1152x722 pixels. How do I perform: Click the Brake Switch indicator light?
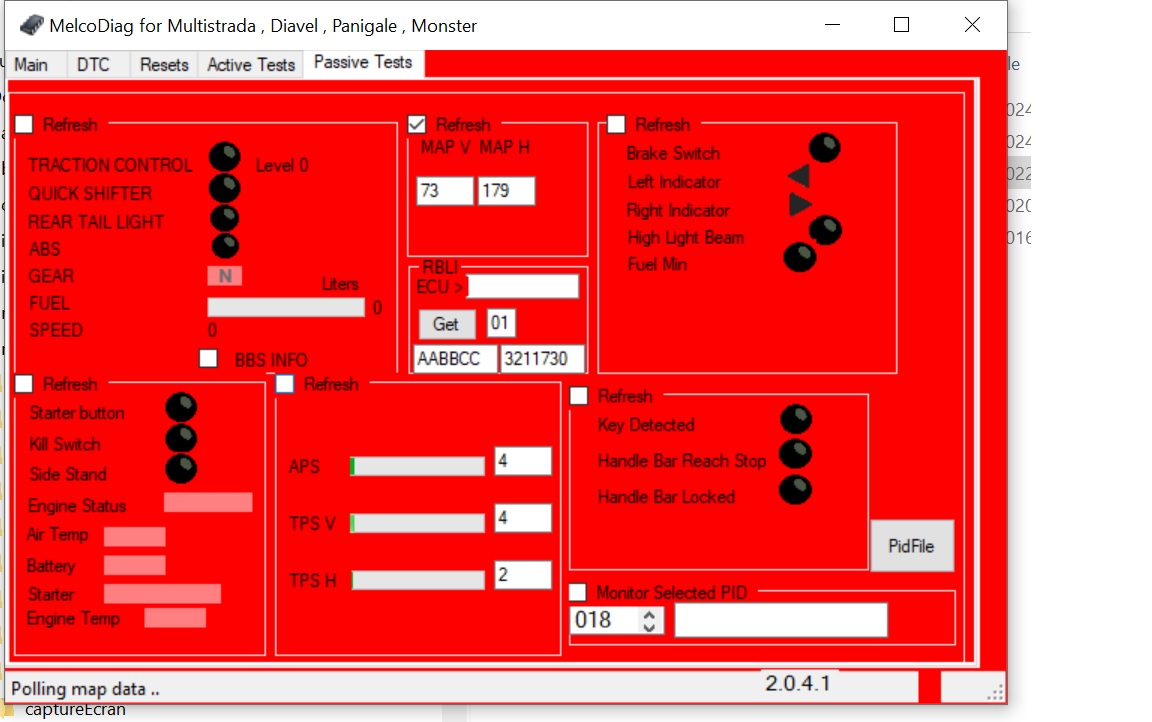coord(824,148)
